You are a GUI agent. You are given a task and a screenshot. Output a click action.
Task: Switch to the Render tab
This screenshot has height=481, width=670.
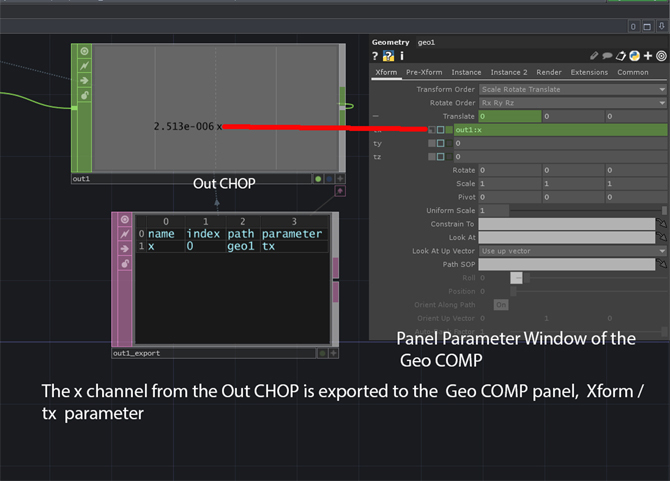[549, 72]
